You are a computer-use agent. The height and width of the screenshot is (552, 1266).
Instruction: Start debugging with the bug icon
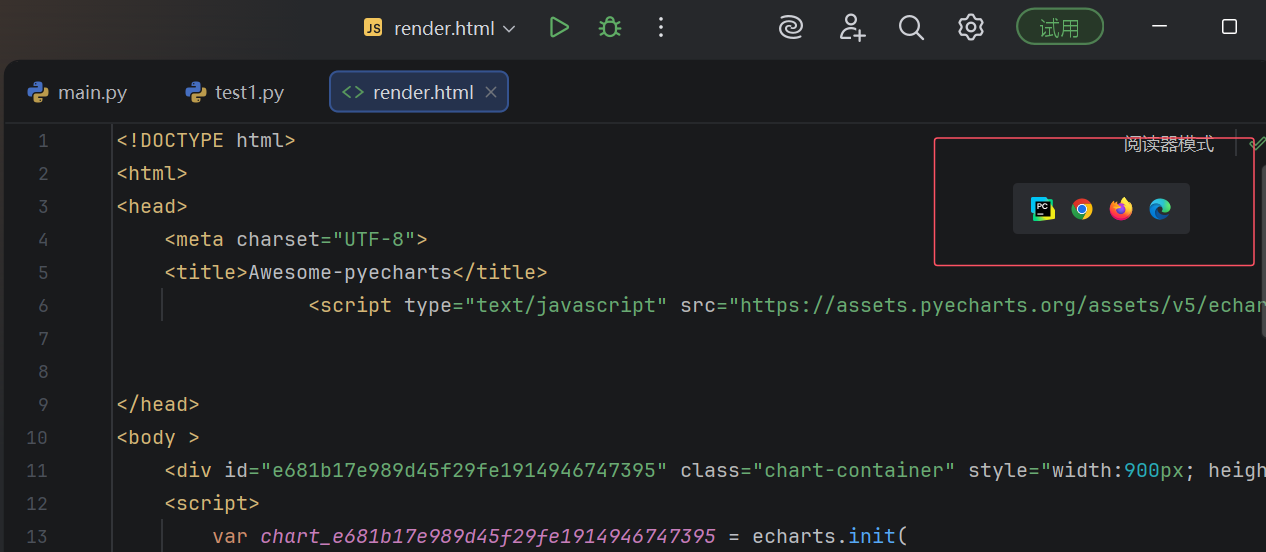tap(609, 27)
